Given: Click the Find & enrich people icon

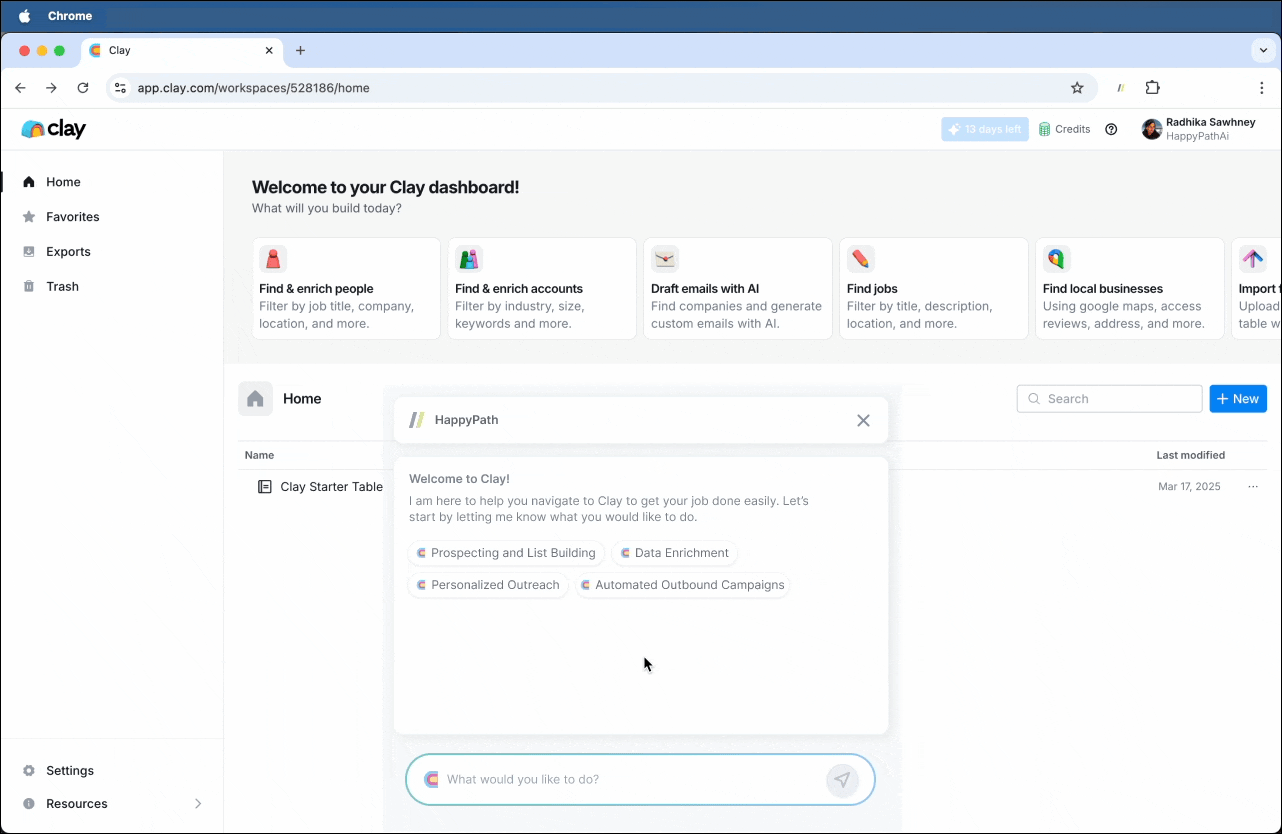Looking at the screenshot, I should click(273, 259).
